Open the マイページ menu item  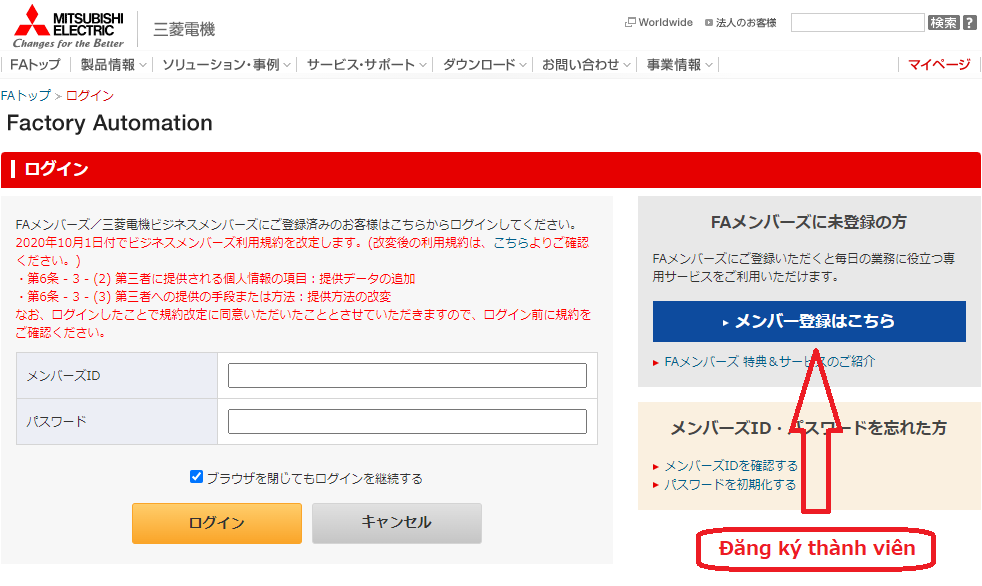(939, 65)
